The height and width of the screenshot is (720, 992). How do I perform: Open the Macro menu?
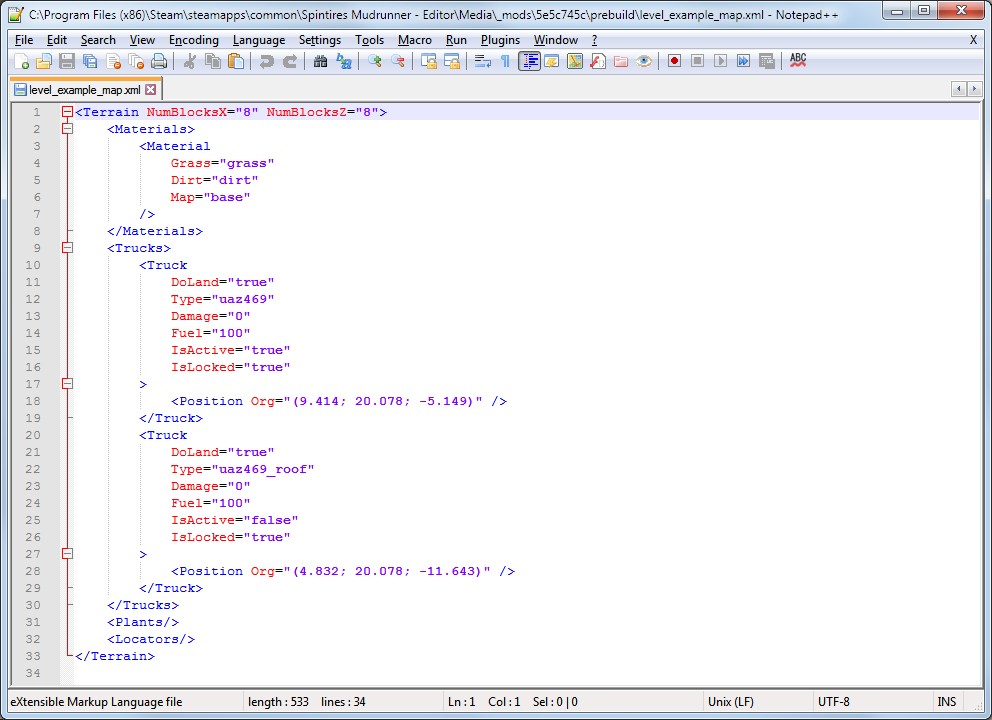[415, 40]
